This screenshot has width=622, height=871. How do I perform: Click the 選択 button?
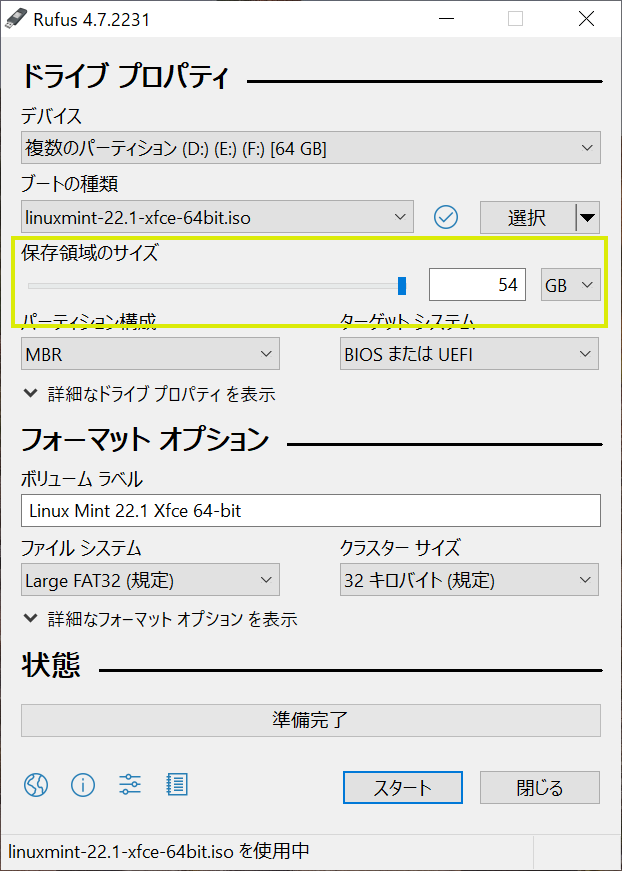[x=528, y=217]
